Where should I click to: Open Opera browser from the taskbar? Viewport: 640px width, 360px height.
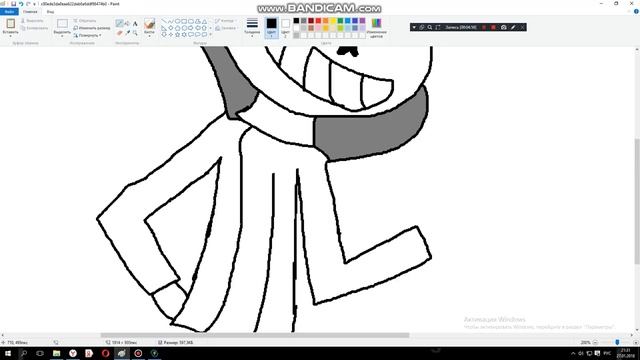[105, 353]
